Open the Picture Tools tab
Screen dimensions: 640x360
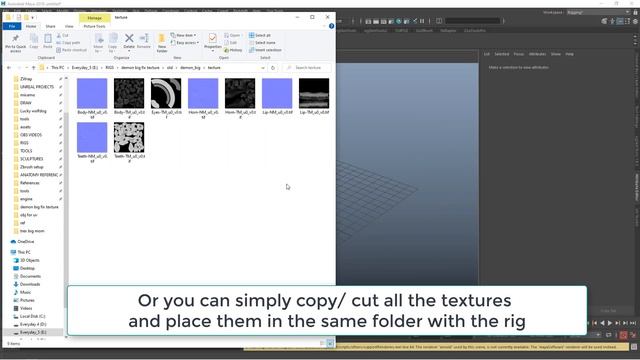click(94, 26)
